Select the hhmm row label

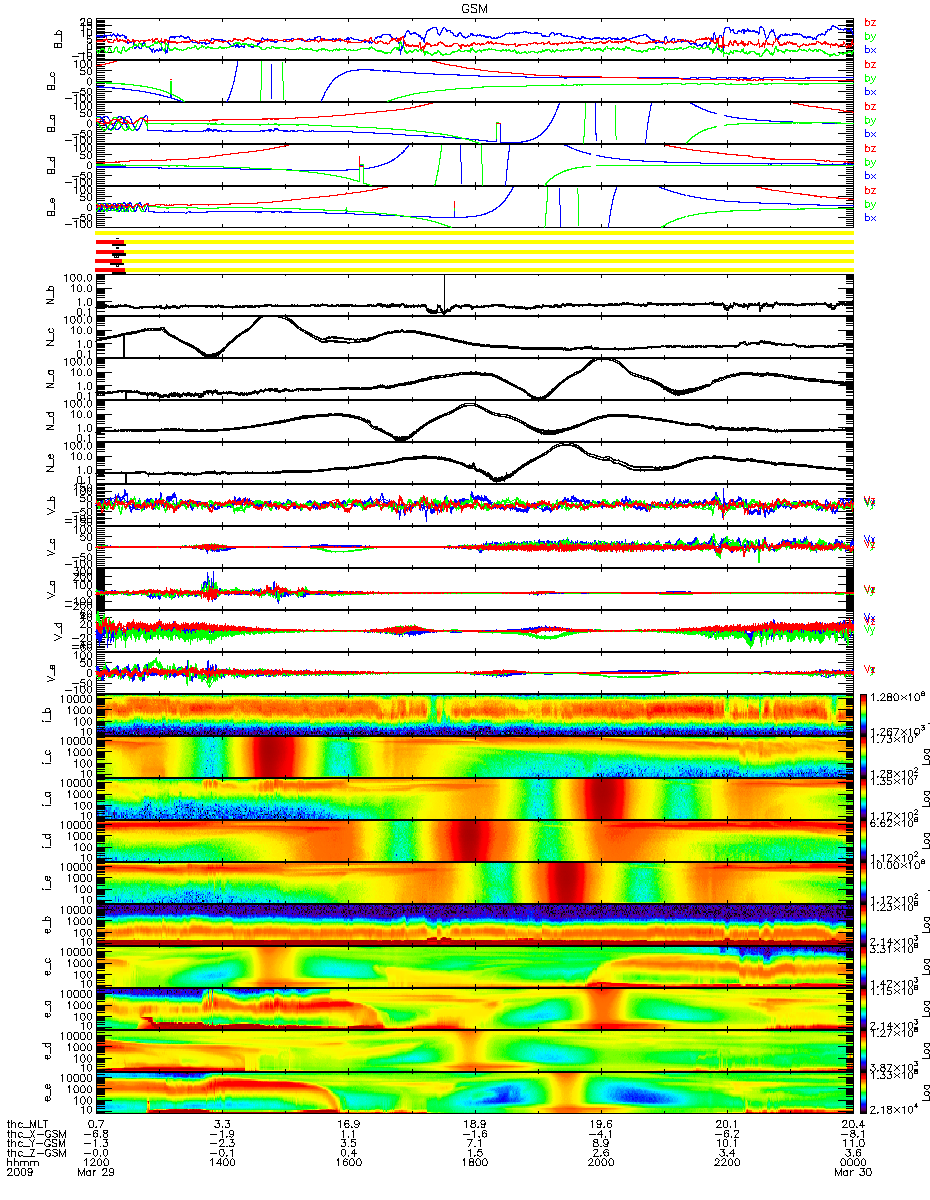22,1164
